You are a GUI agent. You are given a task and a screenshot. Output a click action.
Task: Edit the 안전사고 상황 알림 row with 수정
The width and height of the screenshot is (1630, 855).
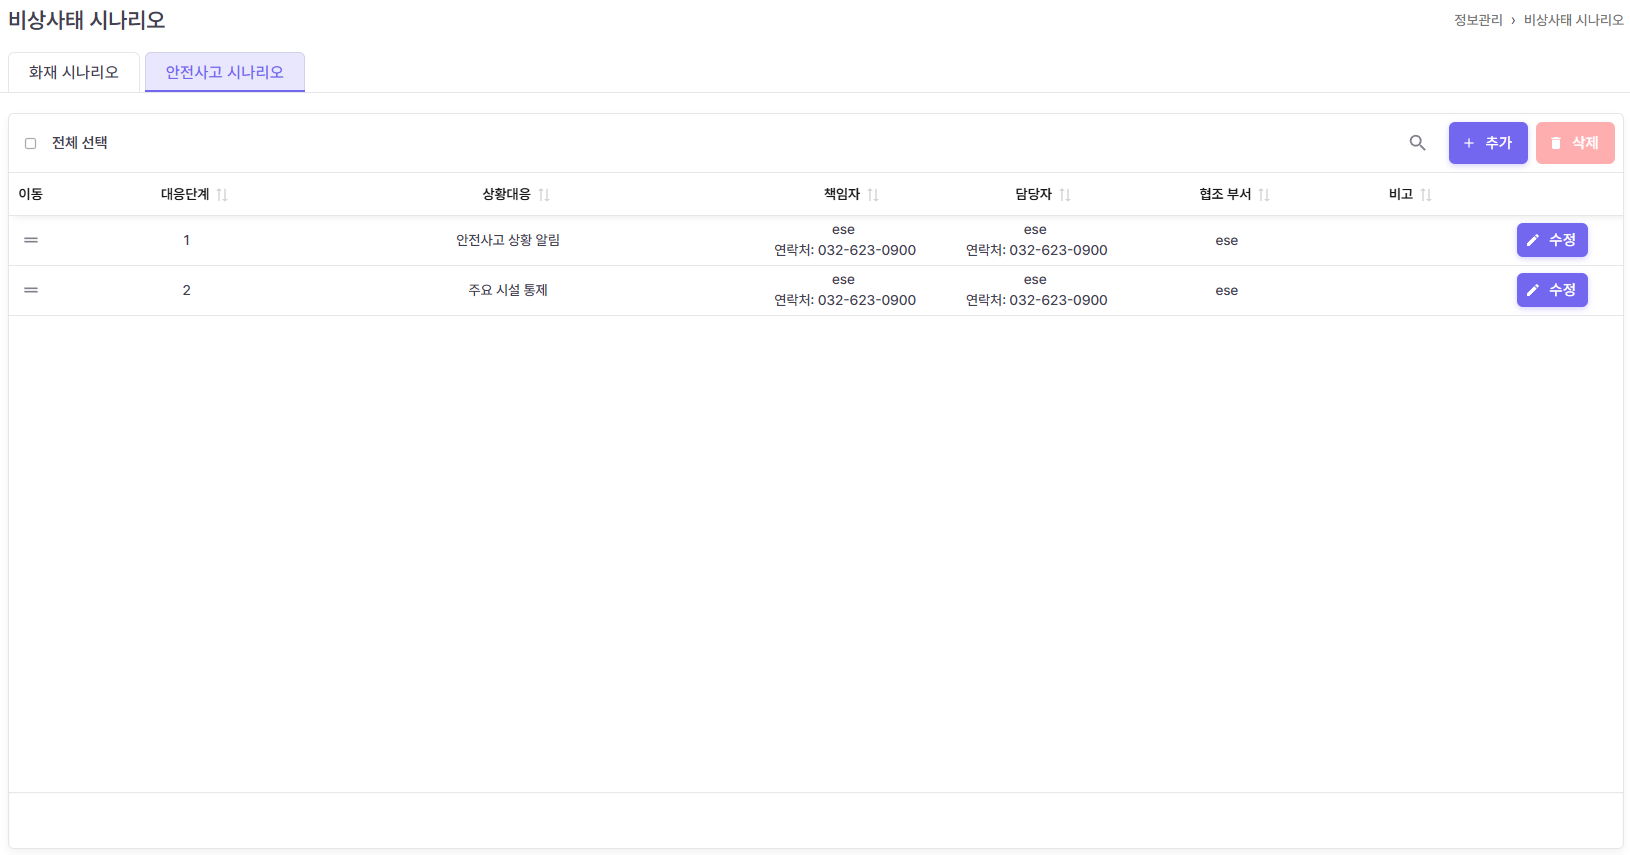pyautogui.click(x=1551, y=240)
